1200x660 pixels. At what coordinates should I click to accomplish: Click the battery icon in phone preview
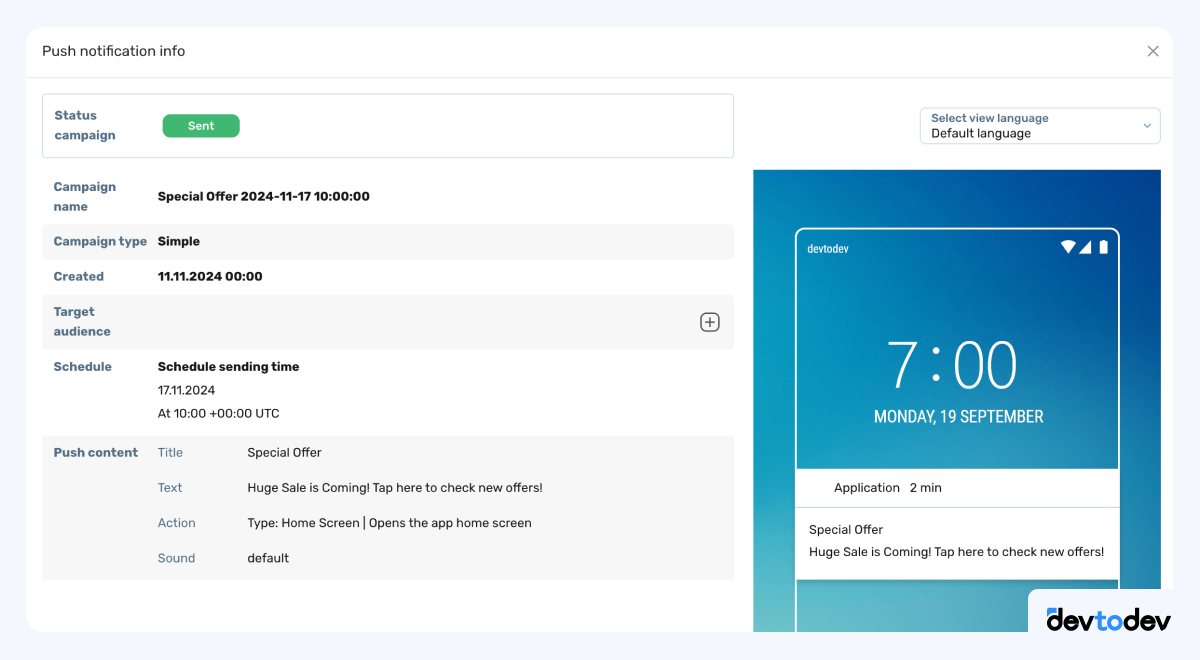click(1104, 247)
